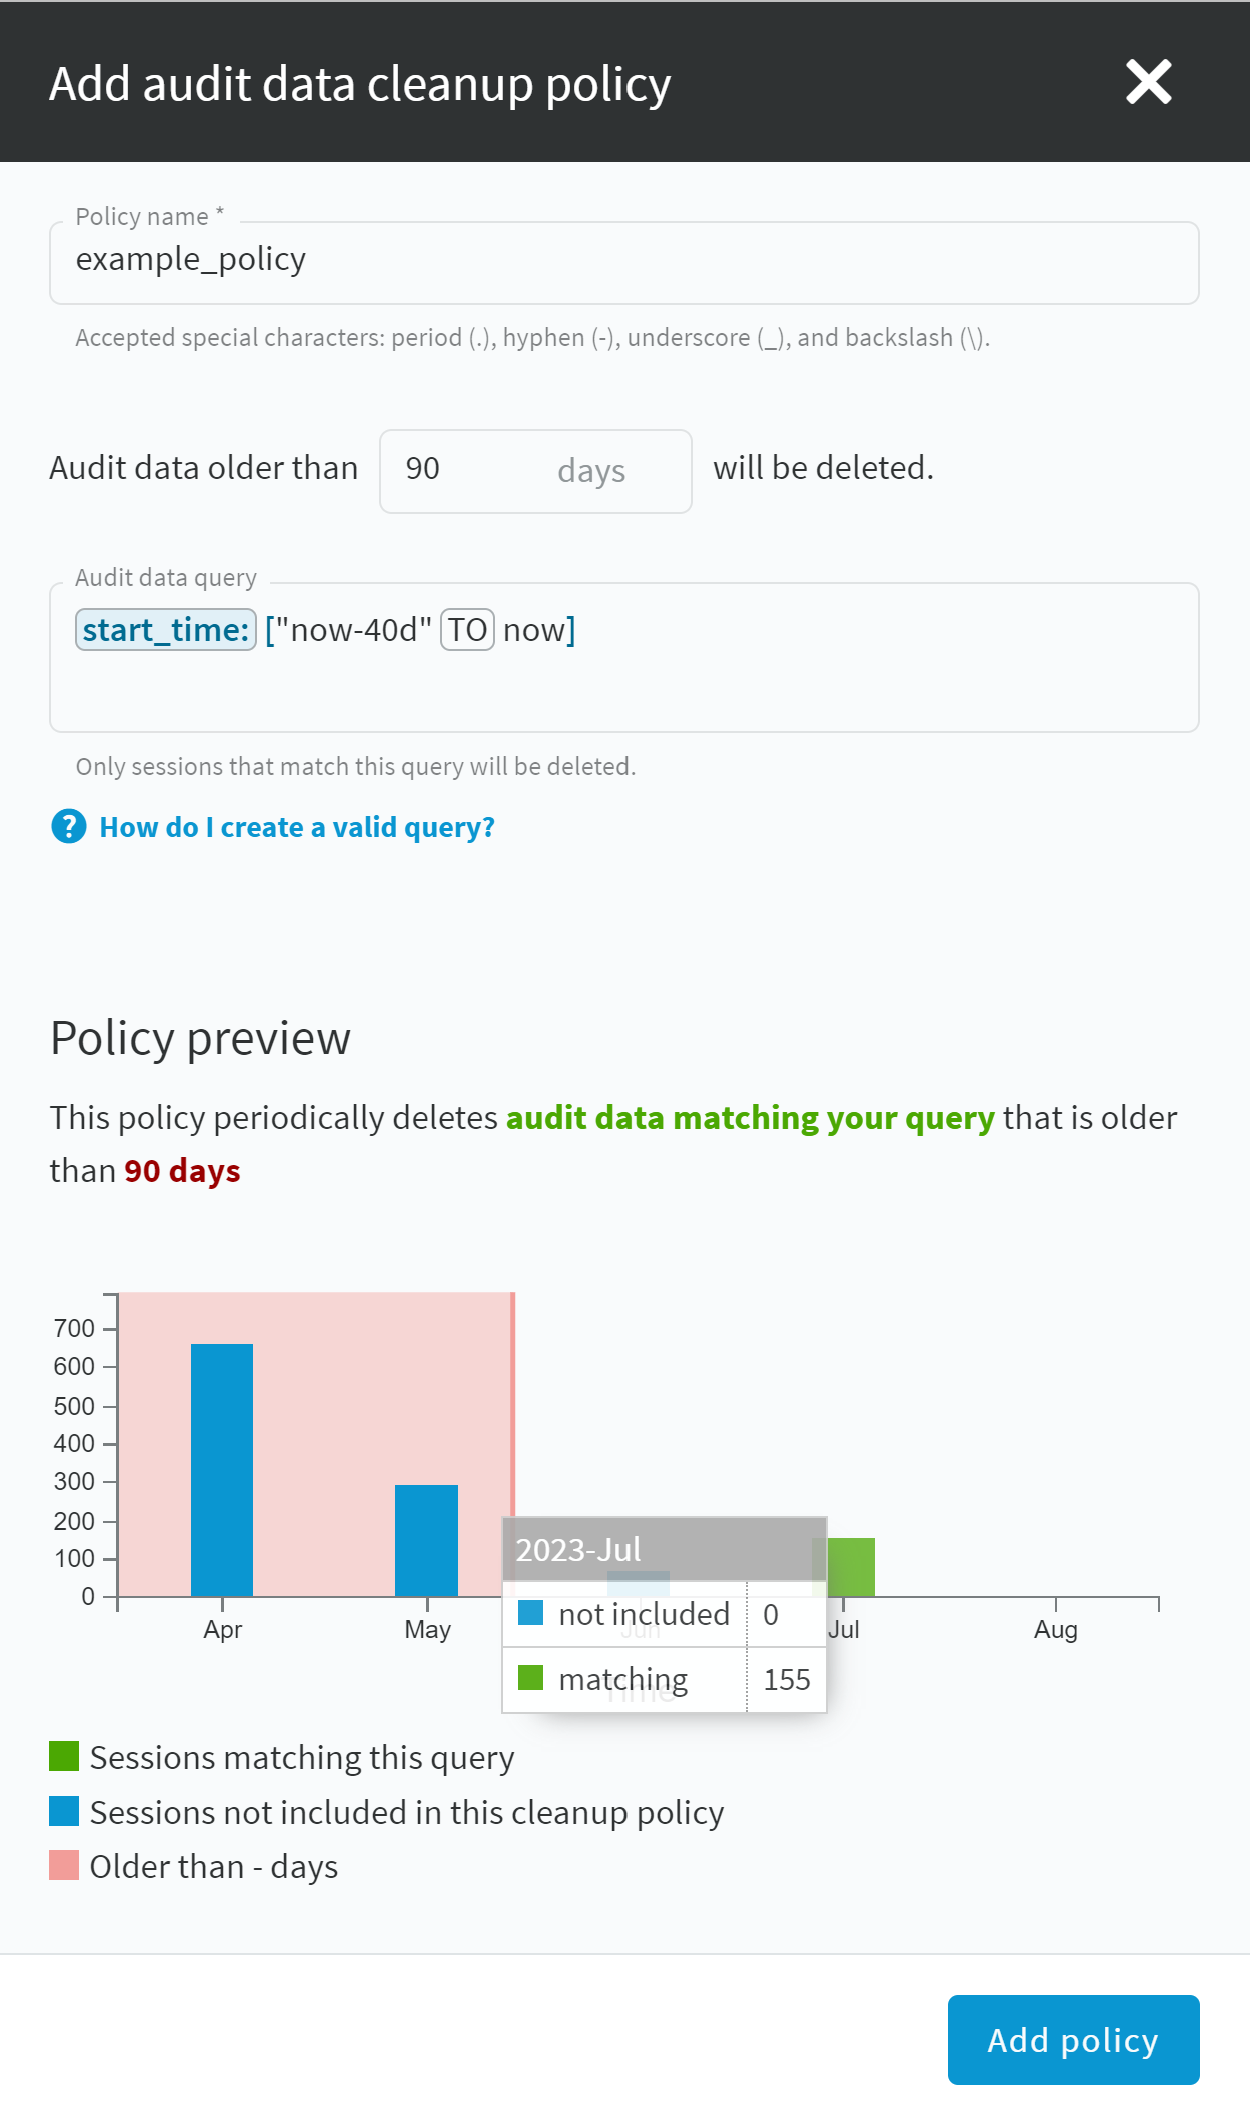Click the April bar in the chart

[222, 1470]
